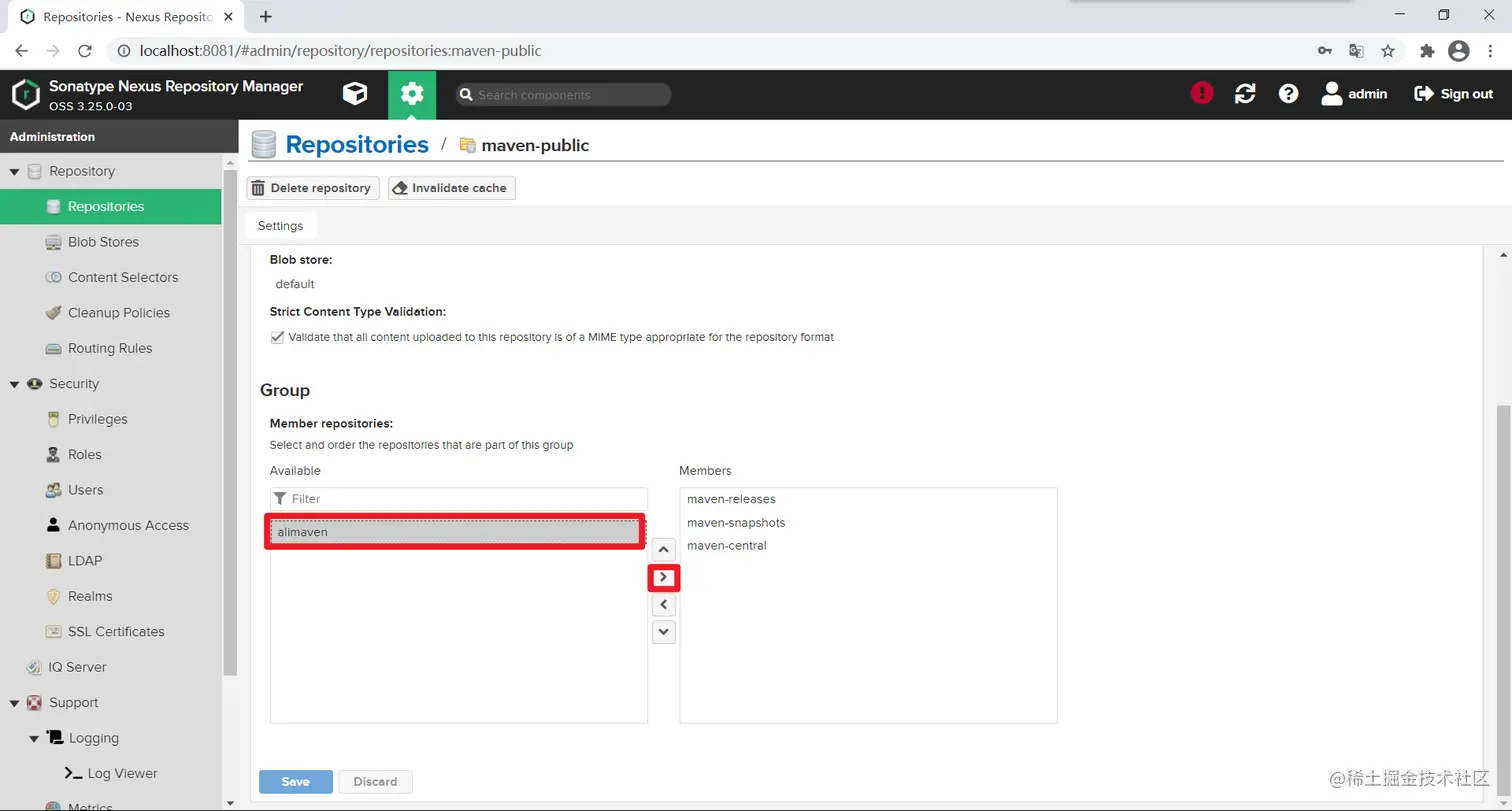Click the browser Back arrow
Image resolution: width=1512 pixels, height=811 pixels.
point(22,50)
